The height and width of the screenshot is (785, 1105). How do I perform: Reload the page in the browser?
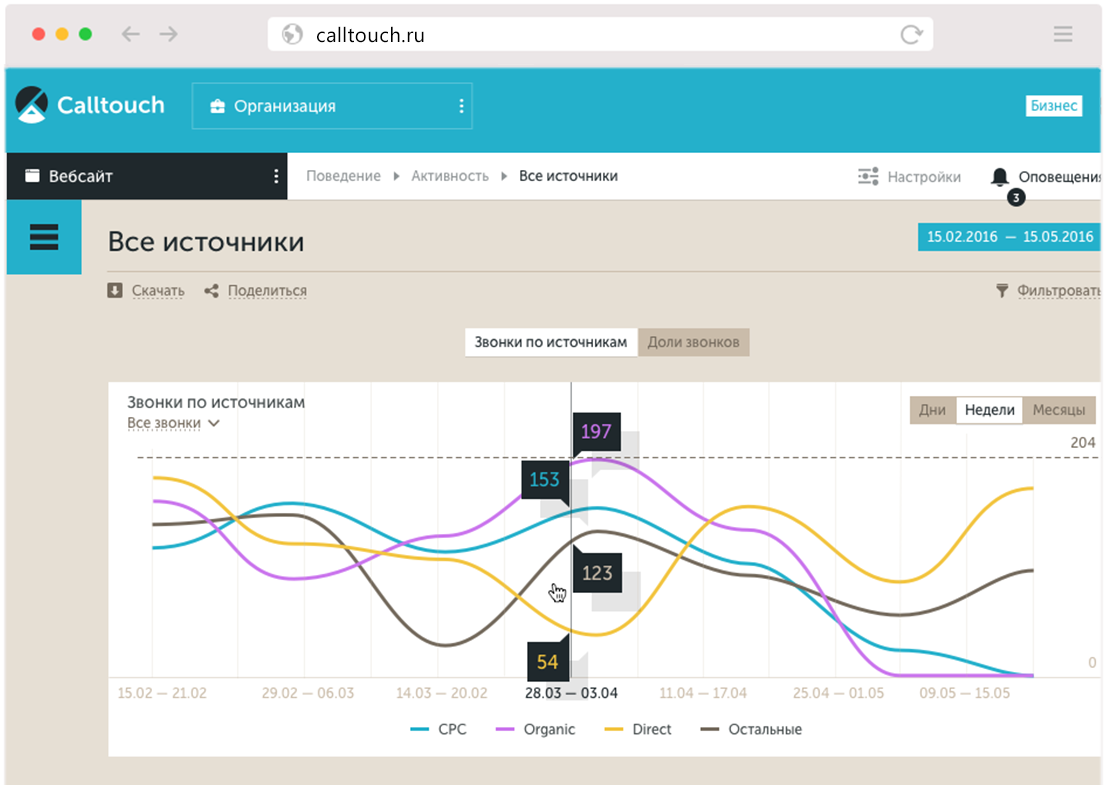(911, 35)
